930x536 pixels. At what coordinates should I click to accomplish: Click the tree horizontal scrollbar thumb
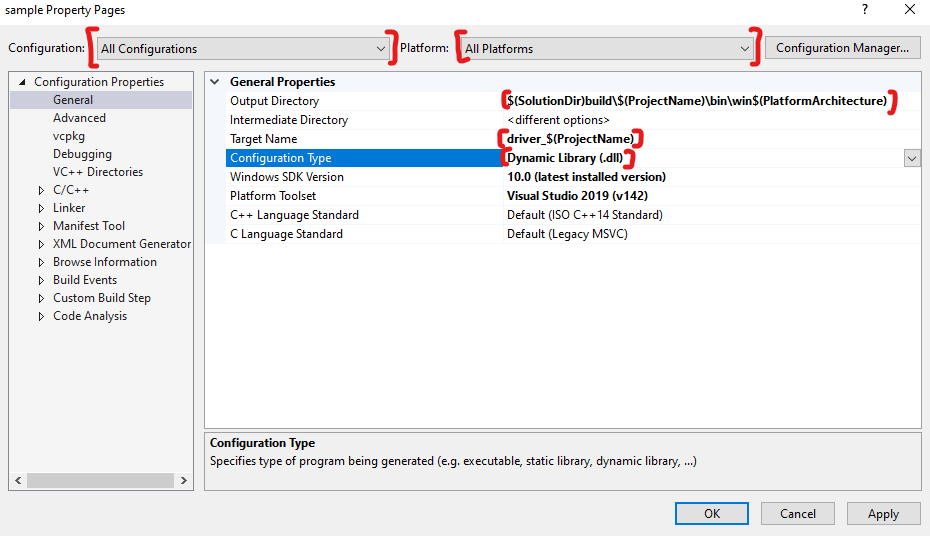click(x=100, y=480)
